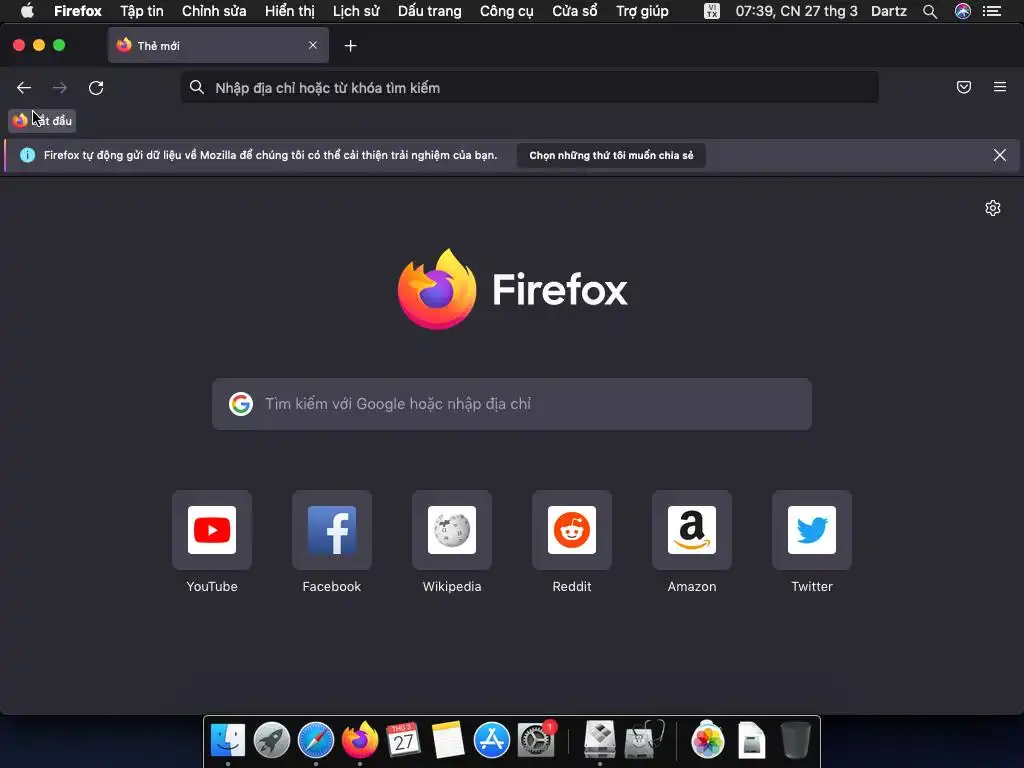Click Firefox icon in the Dock
The width and height of the screenshot is (1024, 768).
[360, 740]
